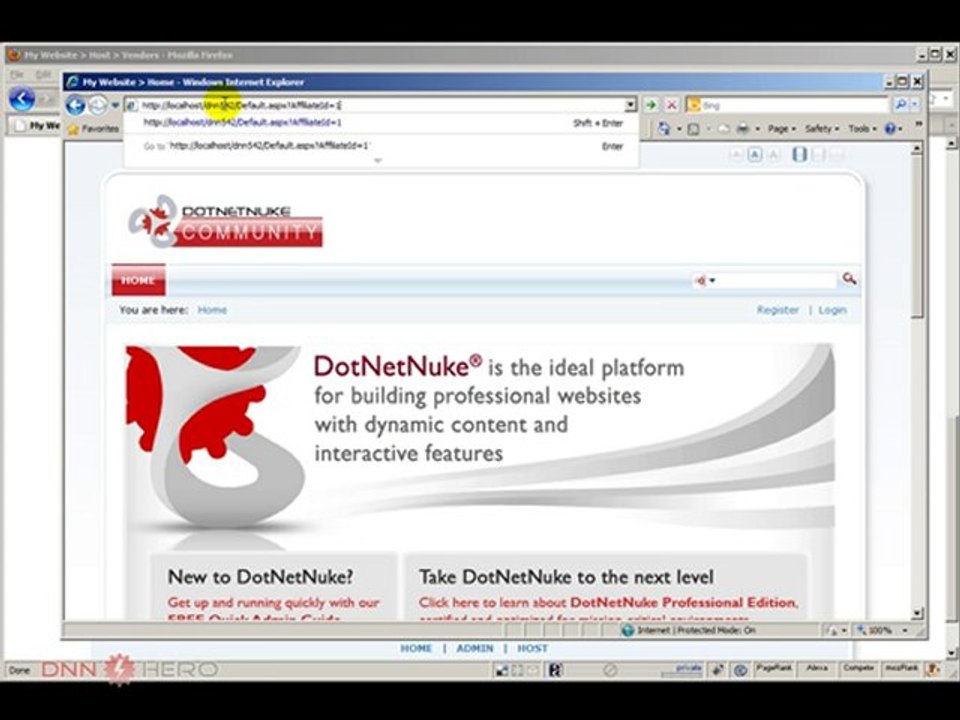Expand the IE command bar overflow chevron

(918, 125)
